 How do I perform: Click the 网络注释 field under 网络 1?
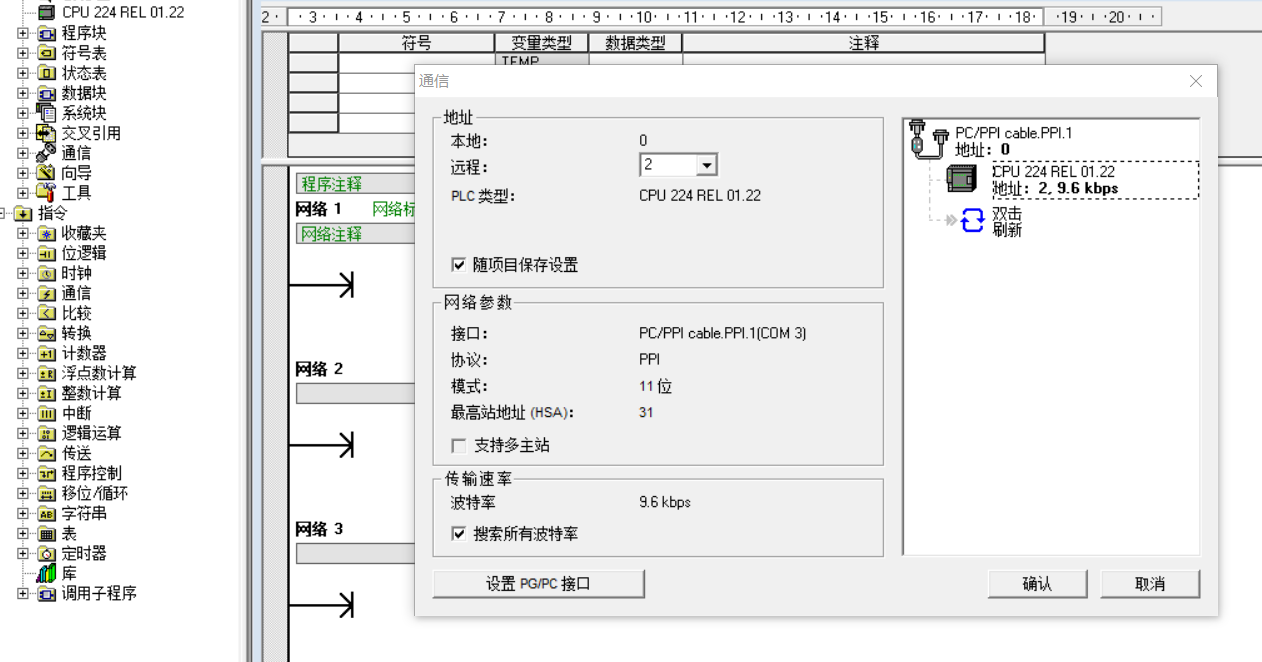pyautogui.click(x=355, y=234)
